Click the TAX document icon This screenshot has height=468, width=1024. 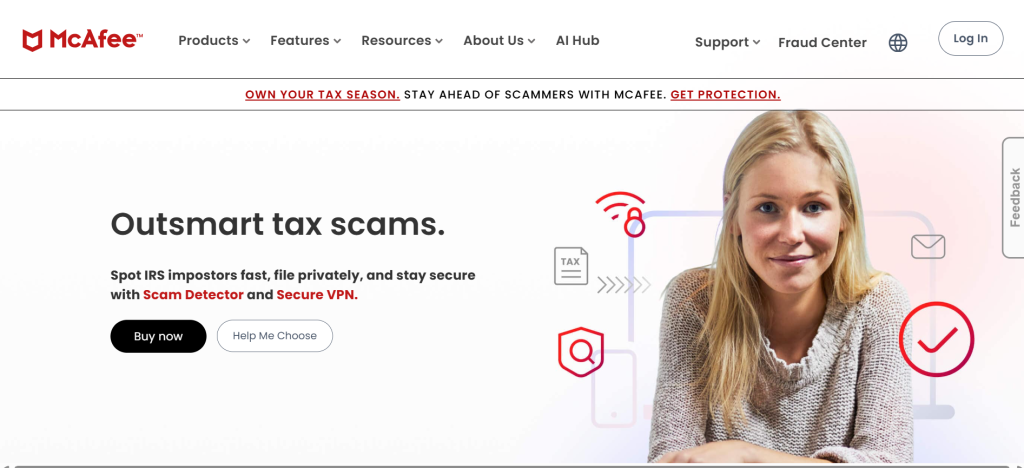[571, 266]
